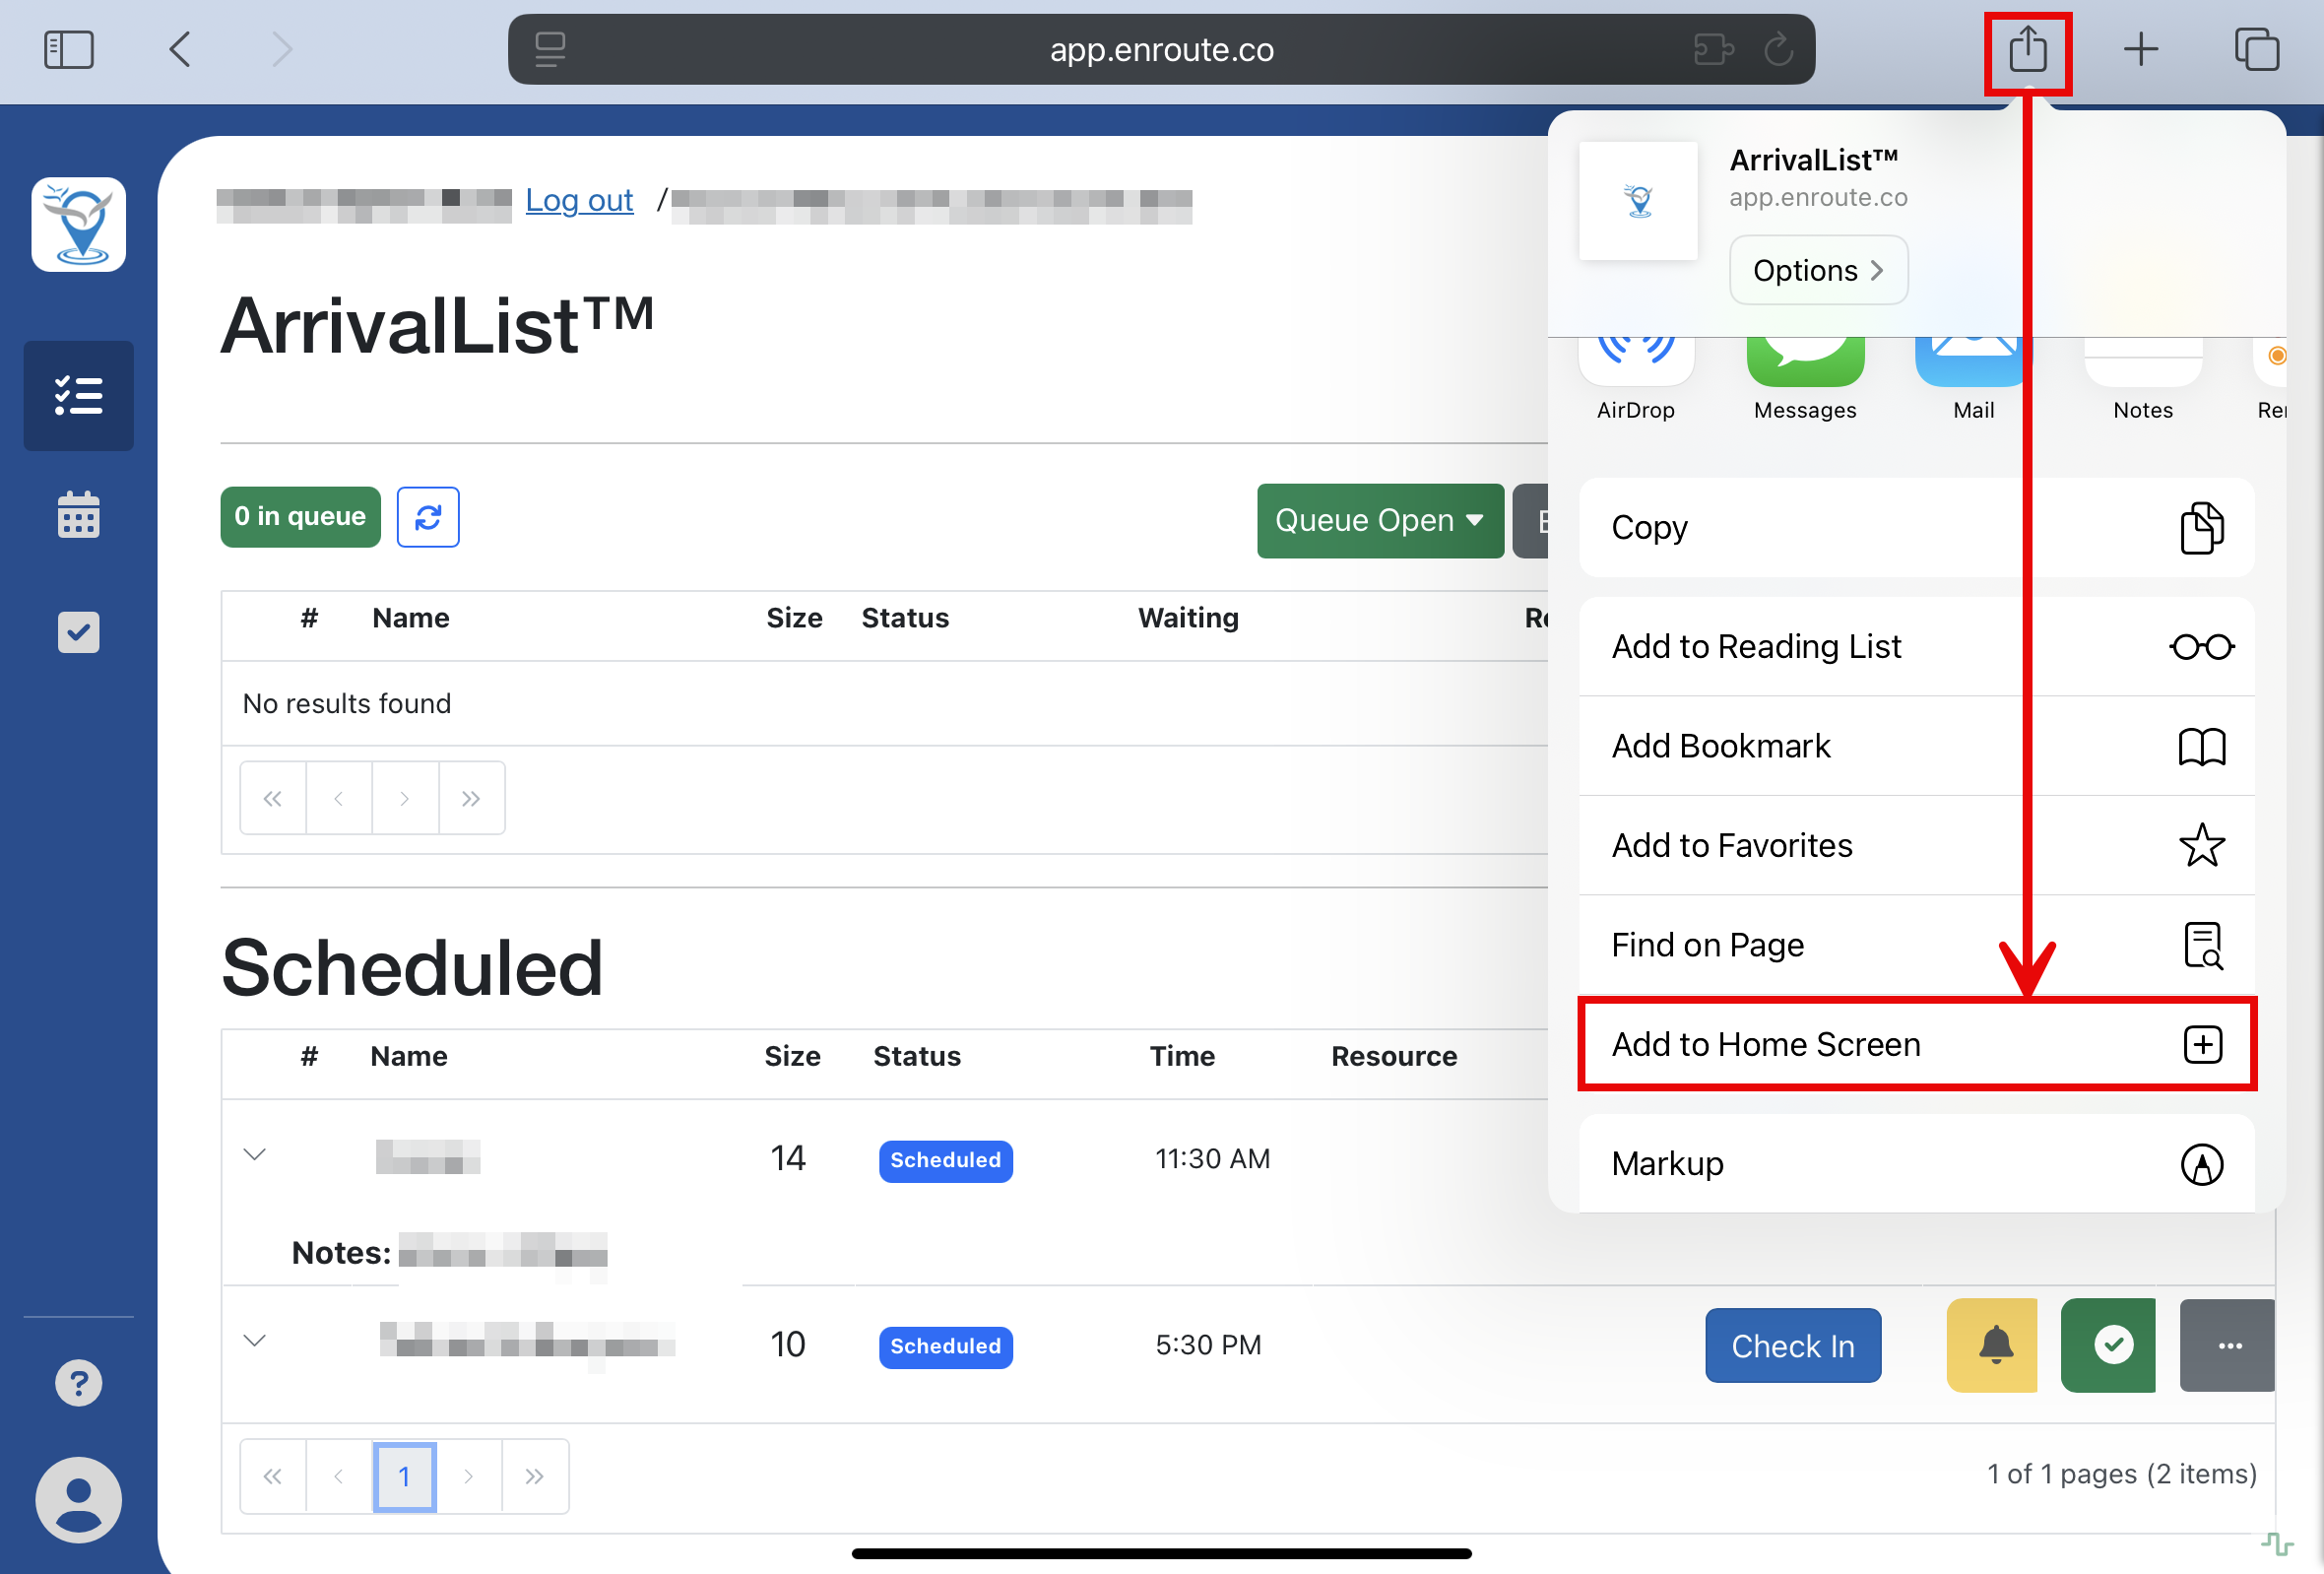Mark party complete with green check
This screenshot has height=1574, width=2324.
[2107, 1345]
